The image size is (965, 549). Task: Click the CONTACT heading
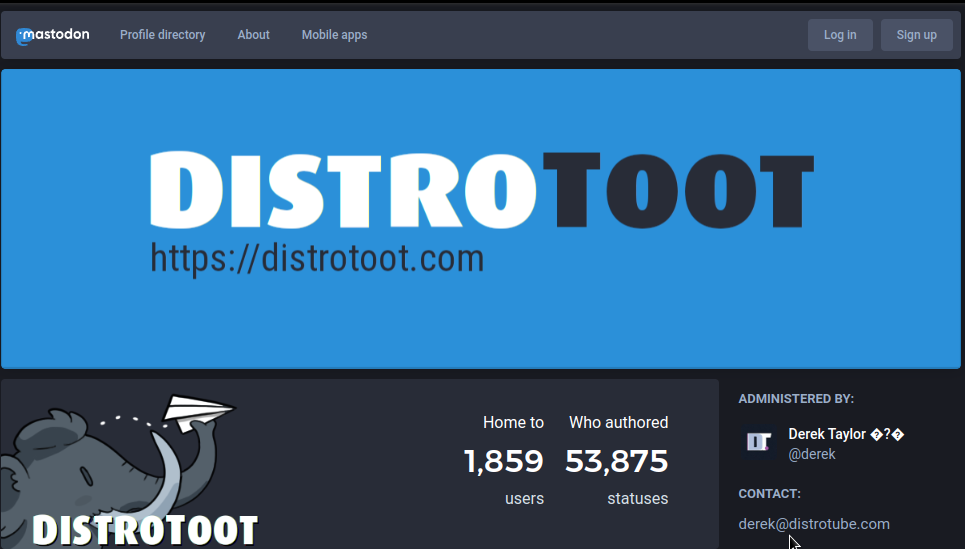(769, 494)
